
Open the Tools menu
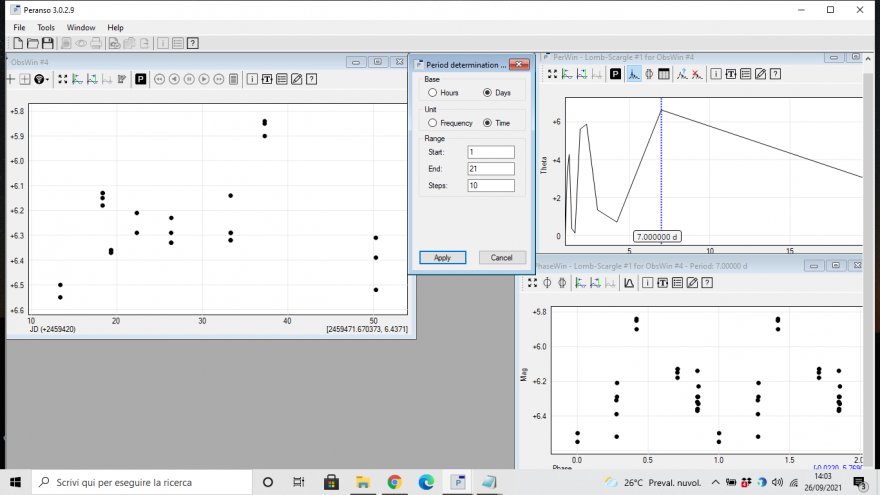(46, 27)
